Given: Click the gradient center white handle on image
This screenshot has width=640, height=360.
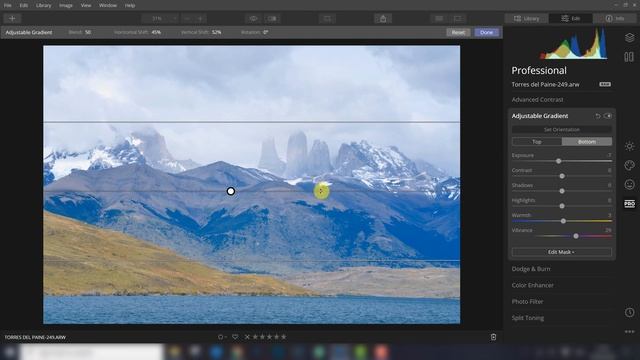Looking at the screenshot, I should click(231, 191).
